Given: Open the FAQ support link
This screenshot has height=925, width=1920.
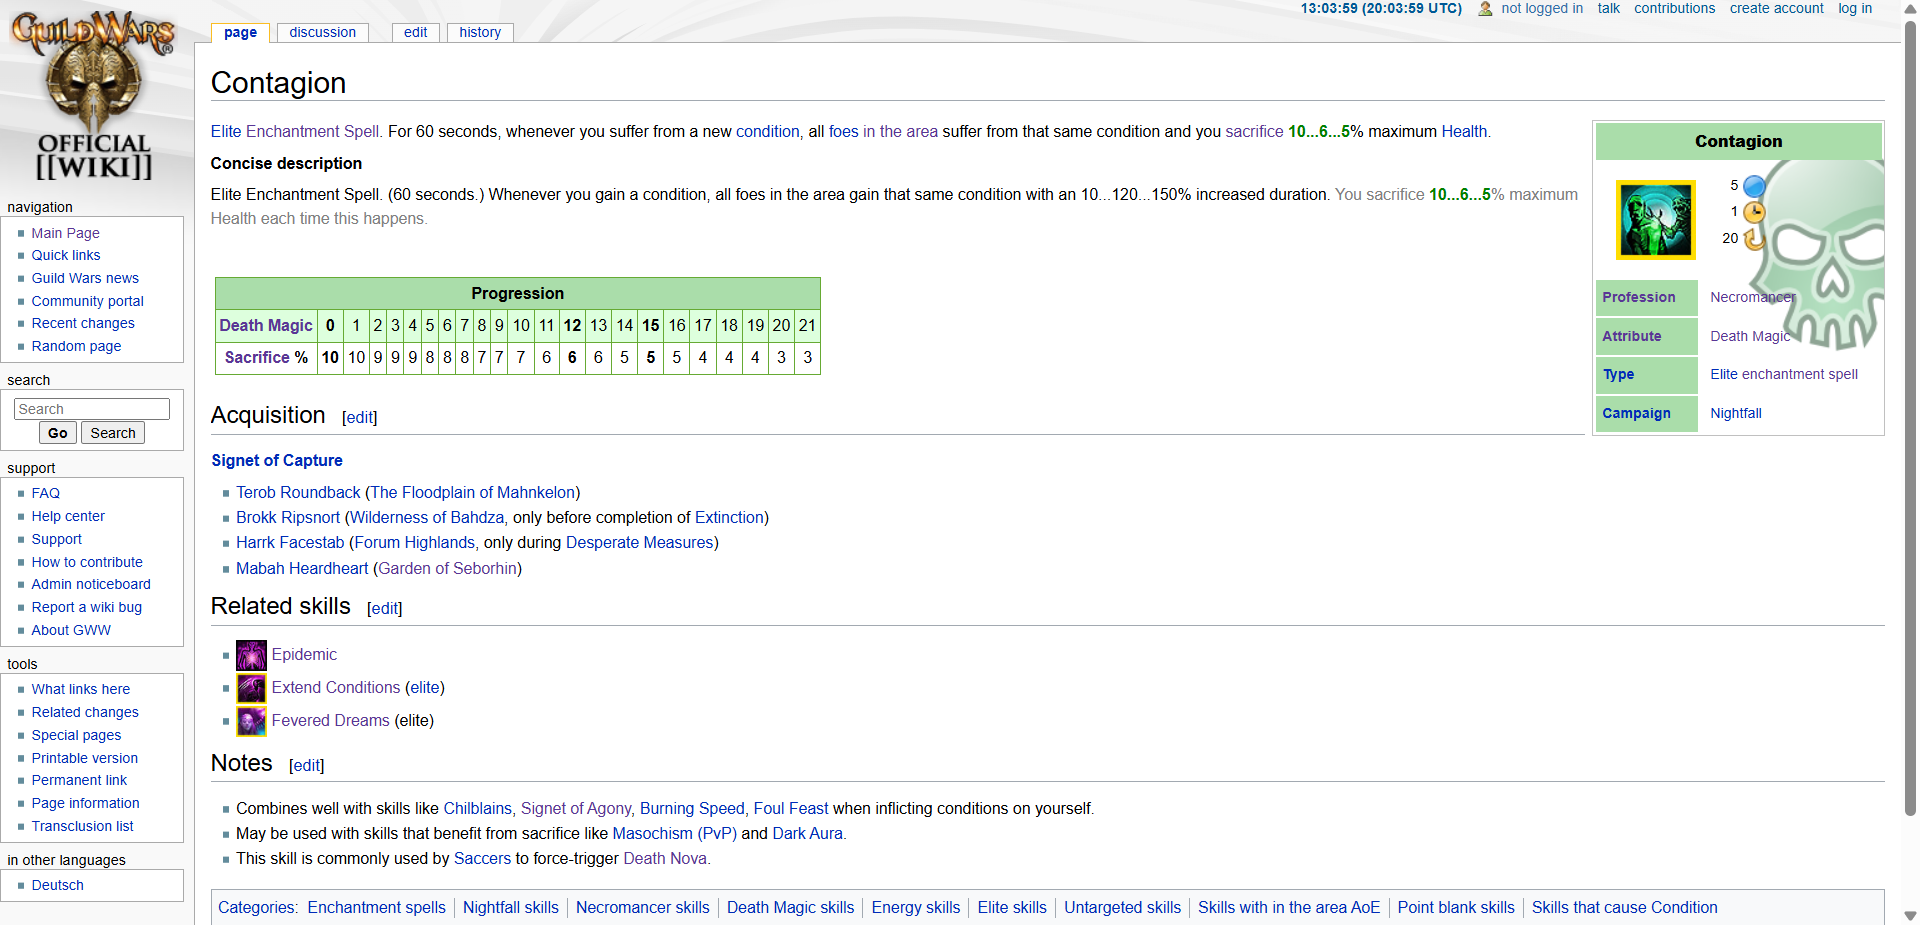Looking at the screenshot, I should tap(45, 493).
